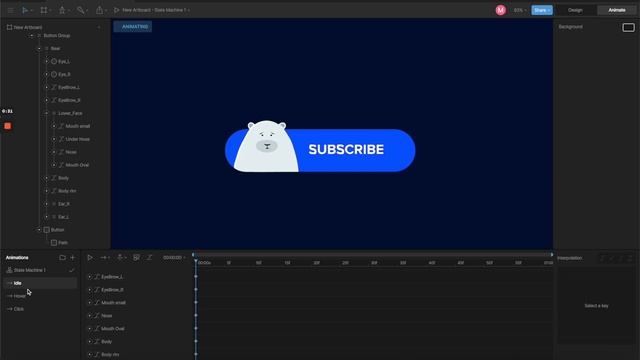
Task: Click the SUBSCRIBE text on canvas
Action: point(346,149)
